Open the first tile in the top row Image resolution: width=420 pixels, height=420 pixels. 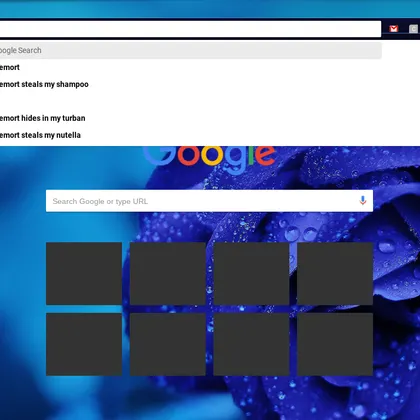click(84, 274)
